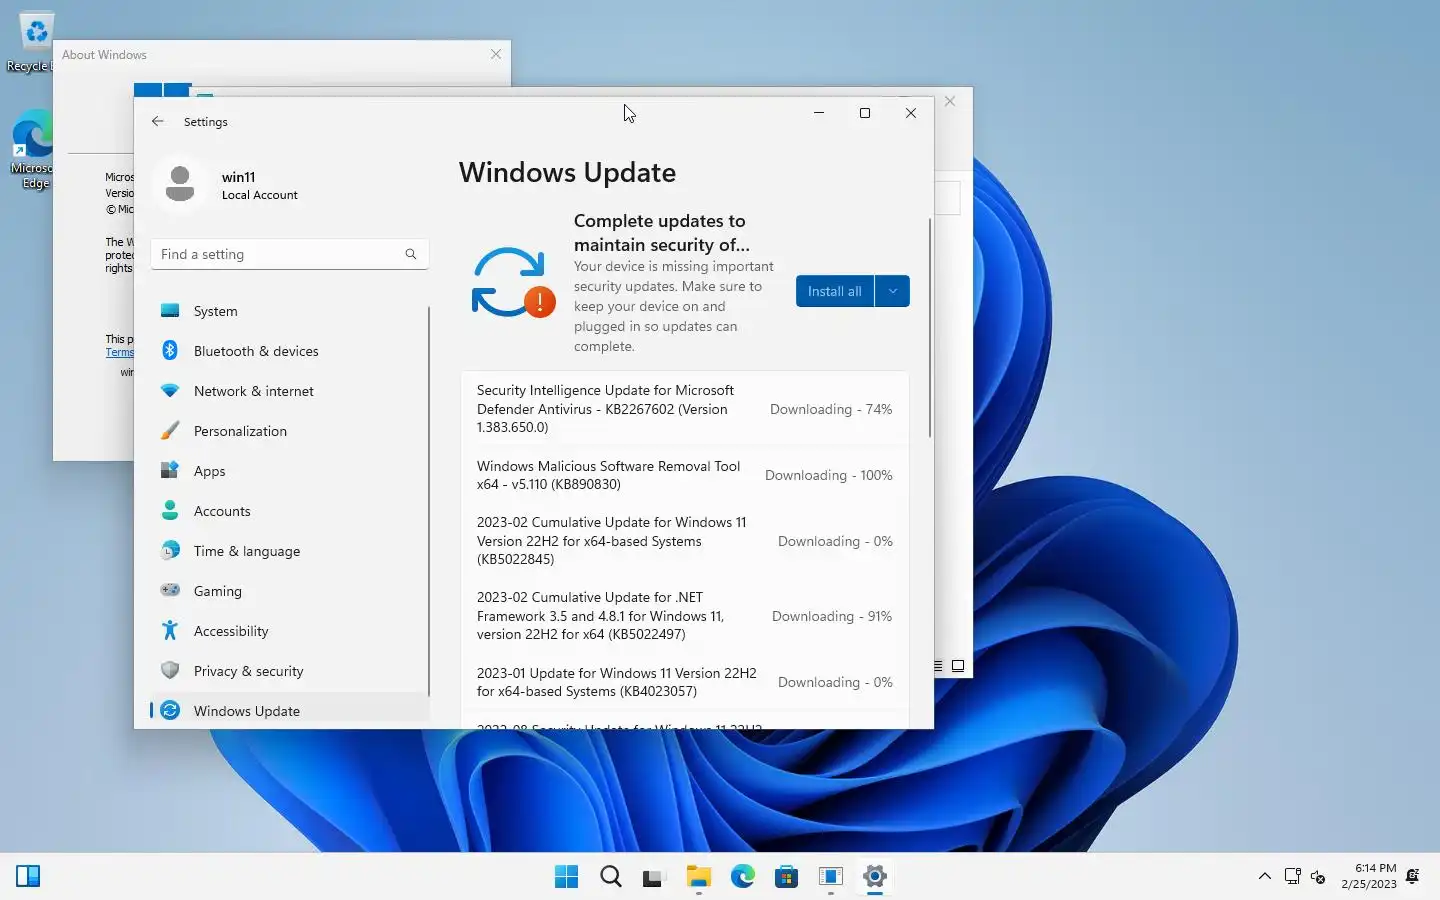This screenshot has height=900, width=1440.
Task: Select the .NET Framework KB5022497 update row
Action: 685,615
